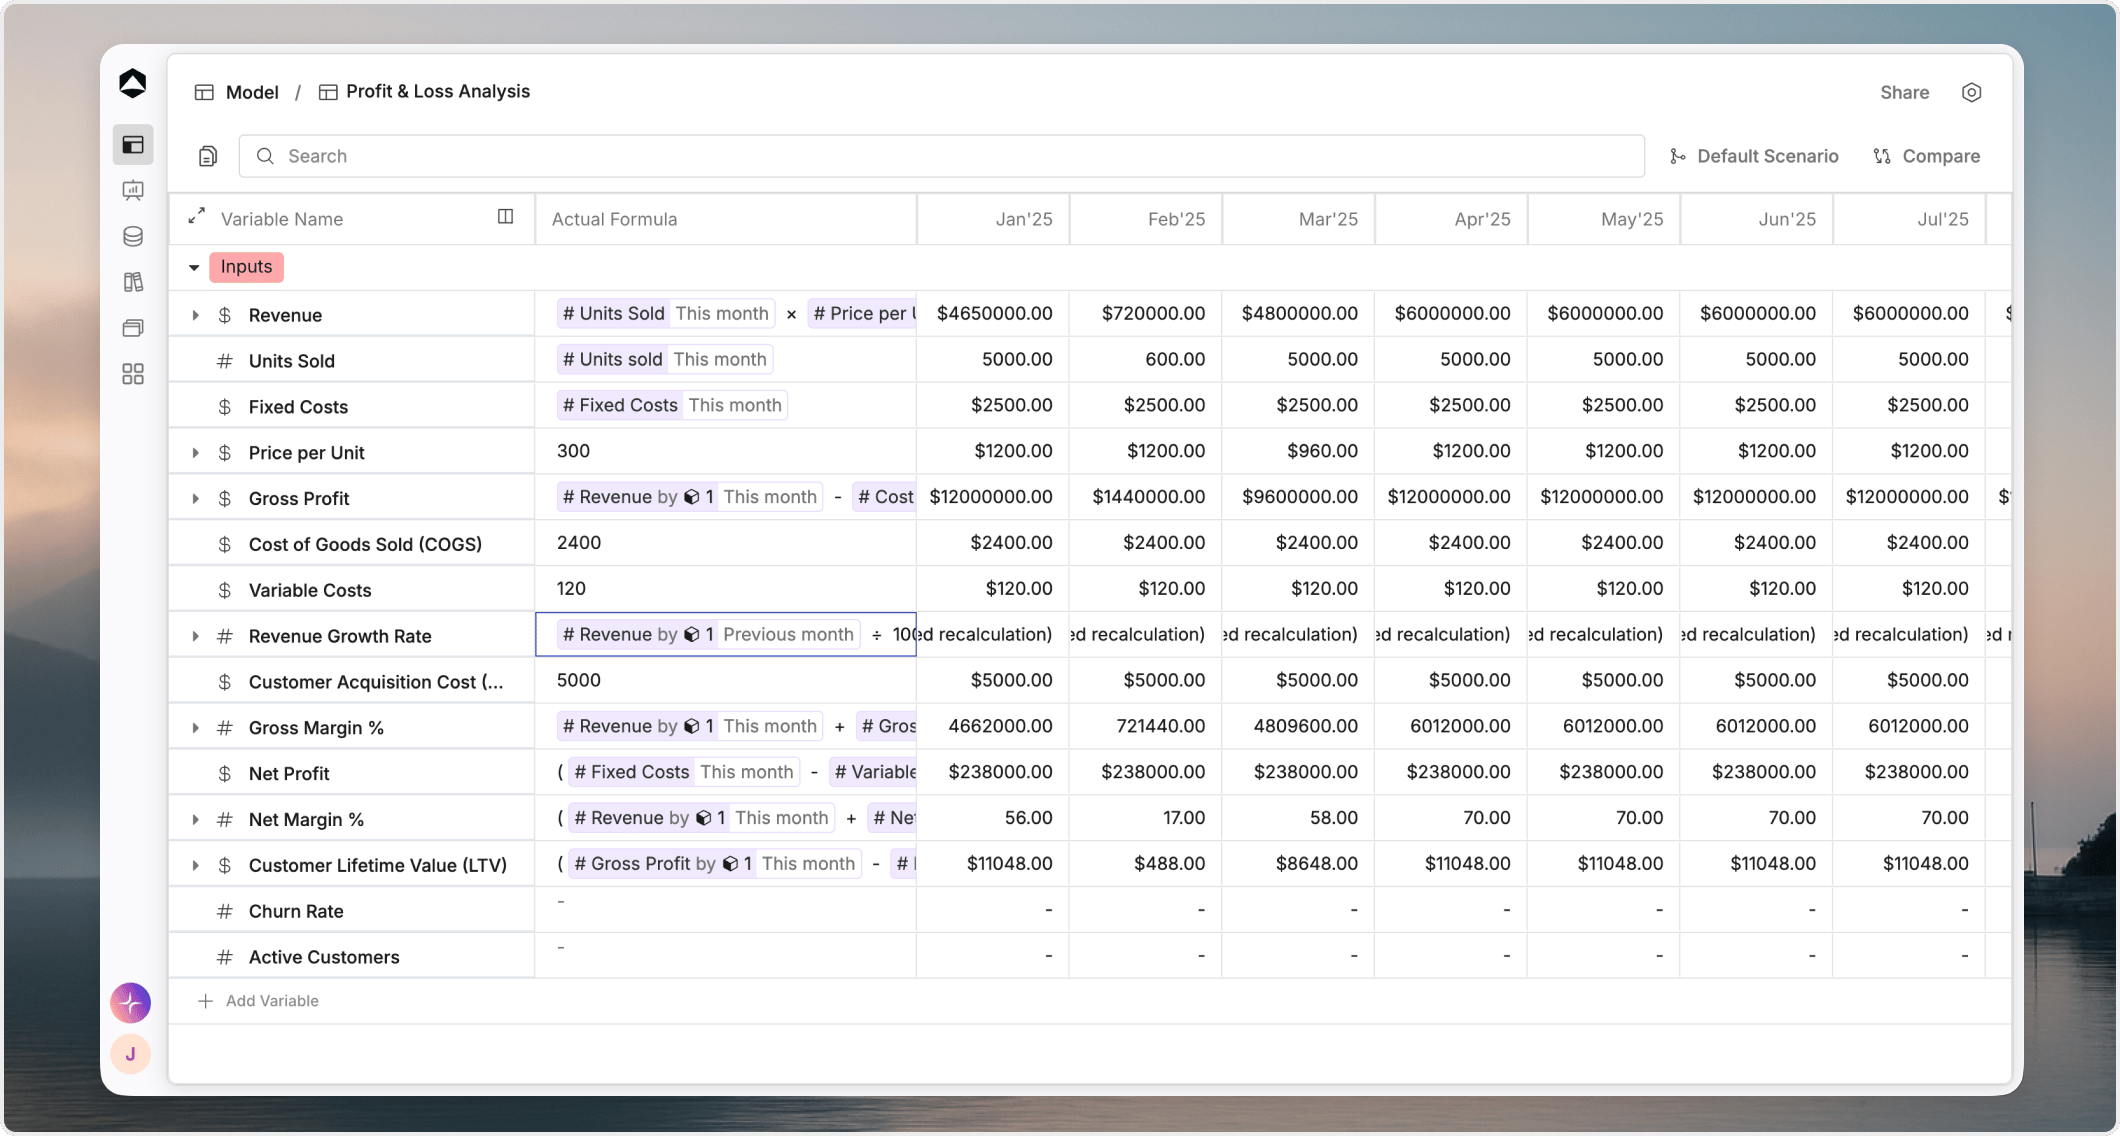Open the models table view in the sidebar

tap(133, 145)
